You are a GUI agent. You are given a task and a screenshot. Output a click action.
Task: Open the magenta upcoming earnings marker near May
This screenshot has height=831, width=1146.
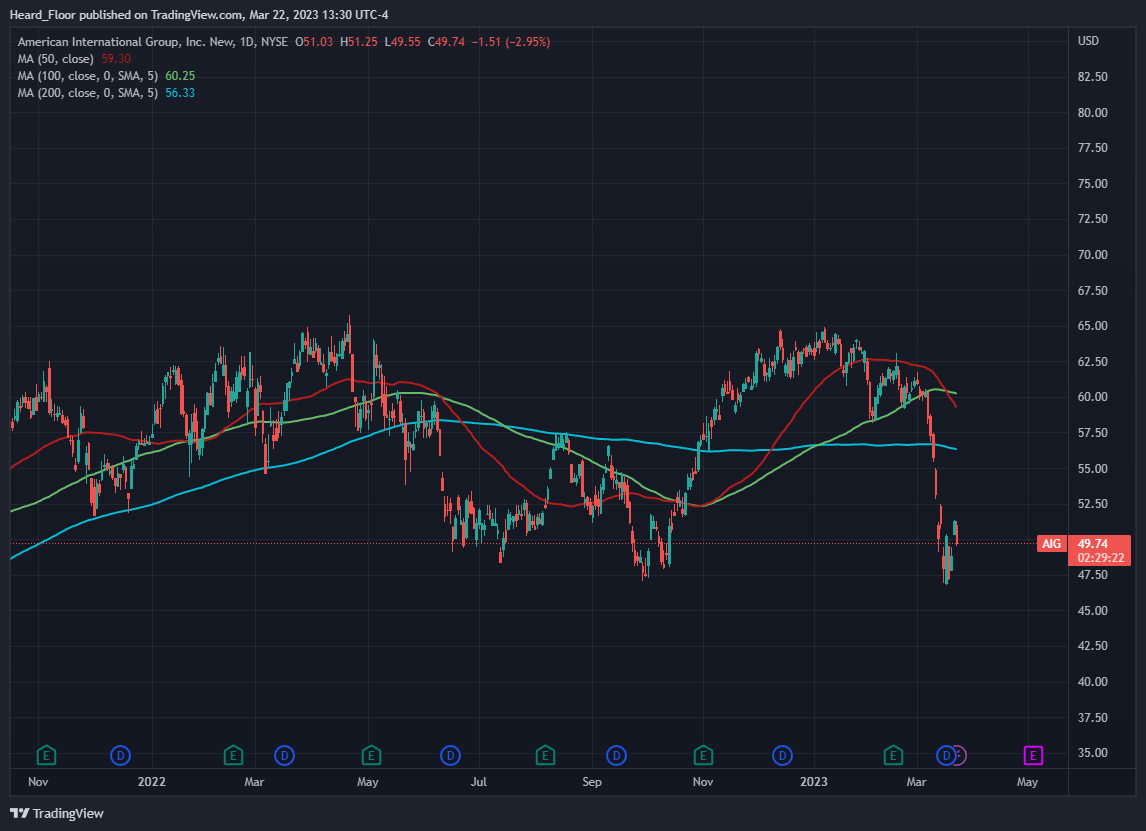(x=1033, y=755)
